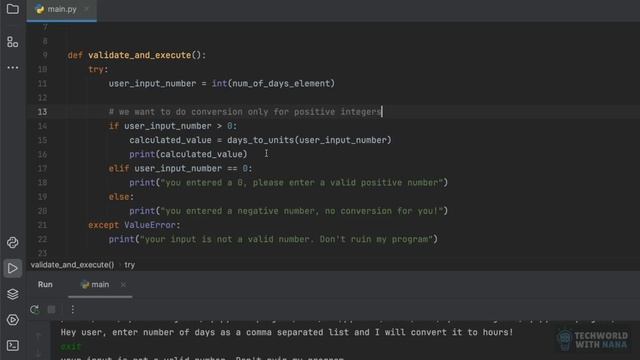Show more tool windows ellipsis
Viewport: 640px width, 360px height.
tap(13, 67)
